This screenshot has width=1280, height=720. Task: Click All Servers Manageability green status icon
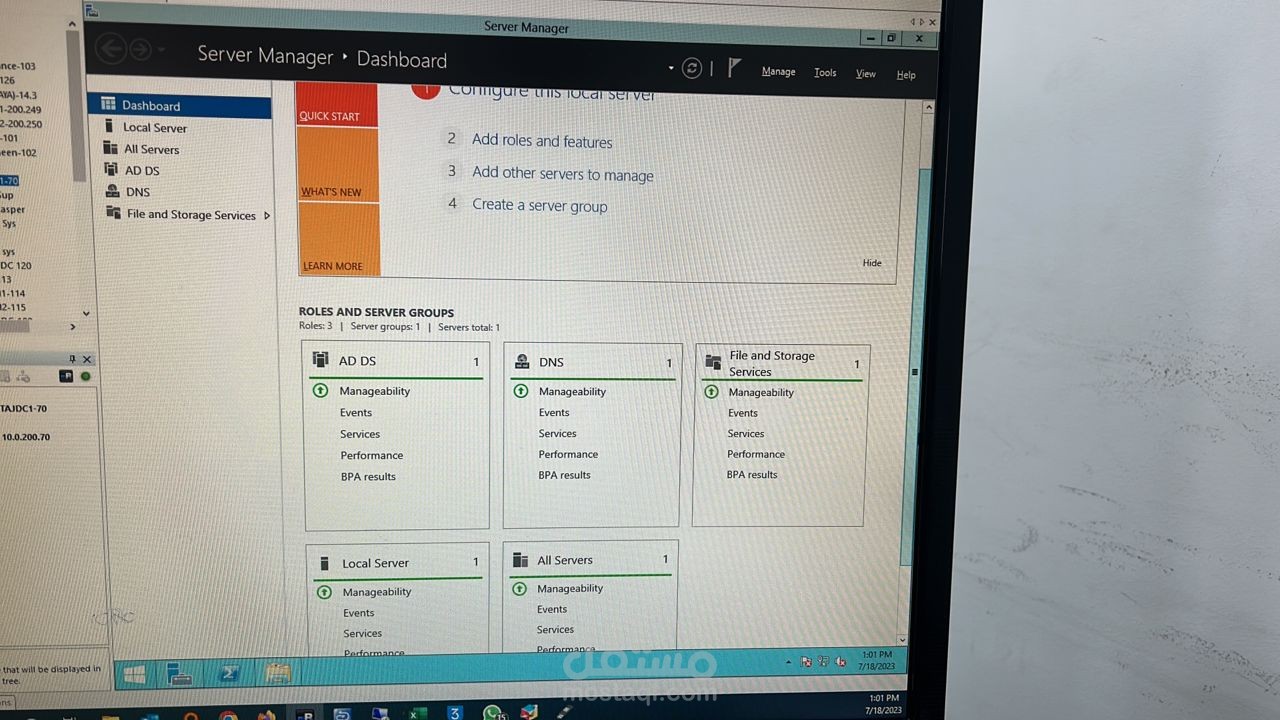coord(520,589)
